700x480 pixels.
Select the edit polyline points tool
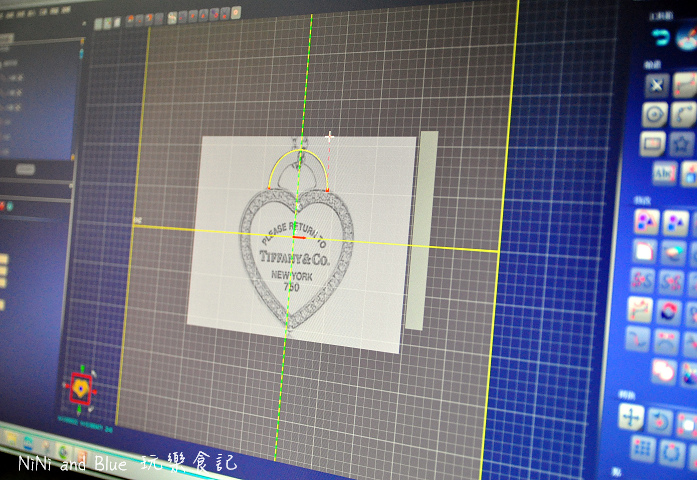pyautogui.click(x=640, y=310)
